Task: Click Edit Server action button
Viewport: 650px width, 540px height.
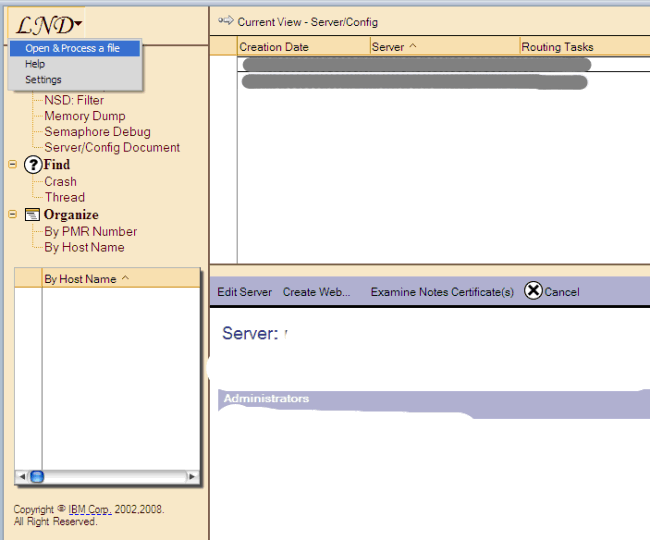Action: pos(245,292)
